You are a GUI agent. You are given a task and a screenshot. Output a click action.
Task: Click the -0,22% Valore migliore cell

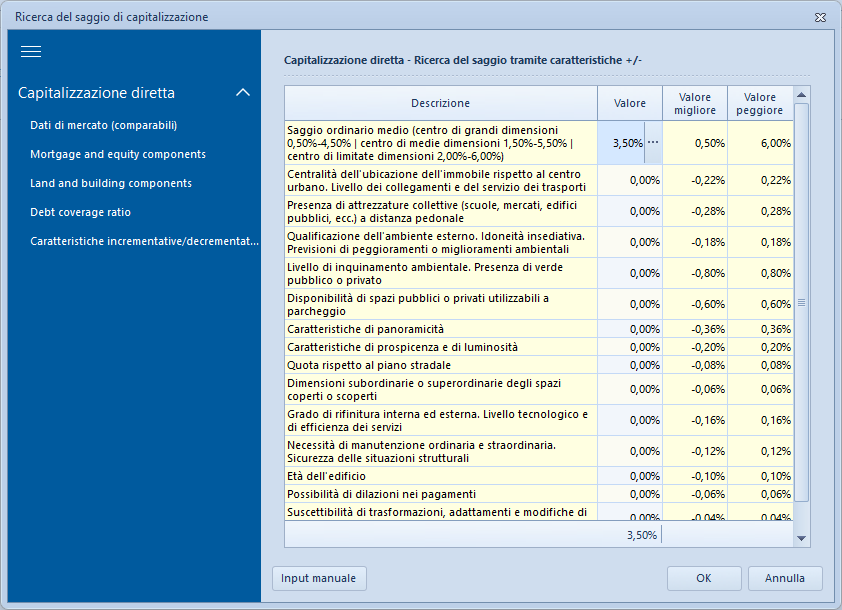695,180
